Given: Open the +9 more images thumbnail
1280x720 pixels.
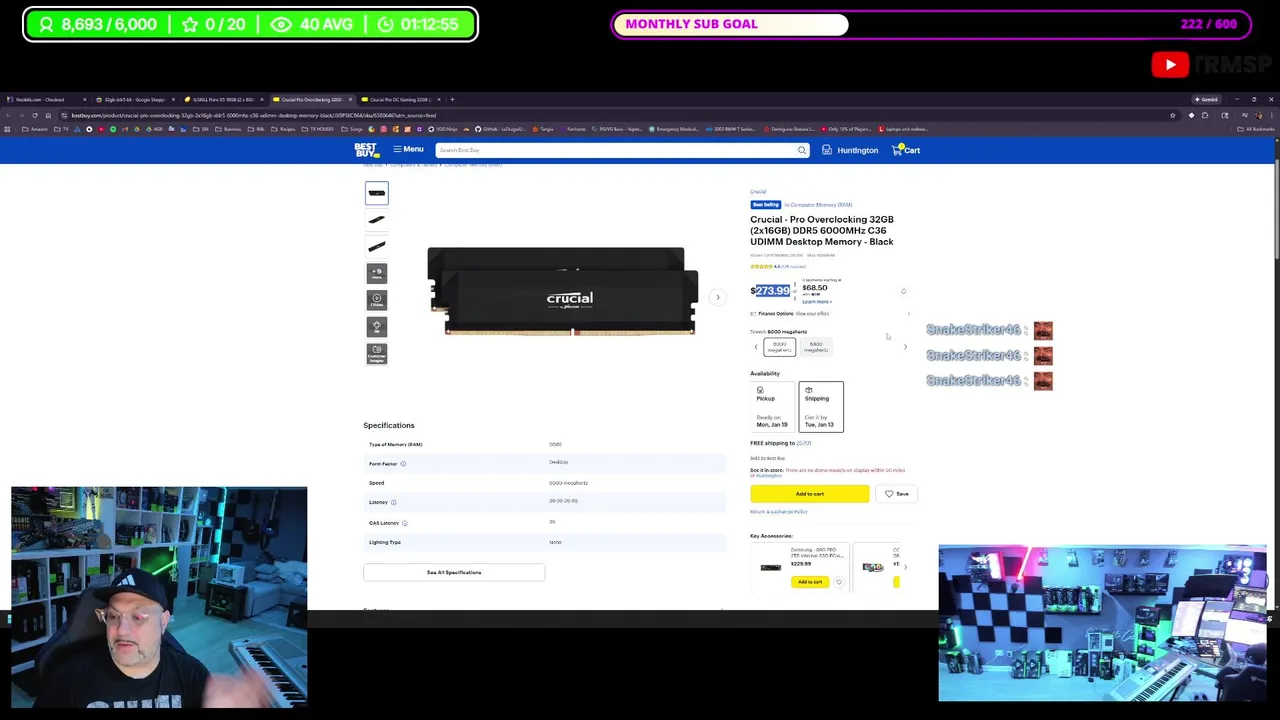Looking at the screenshot, I should [x=377, y=273].
